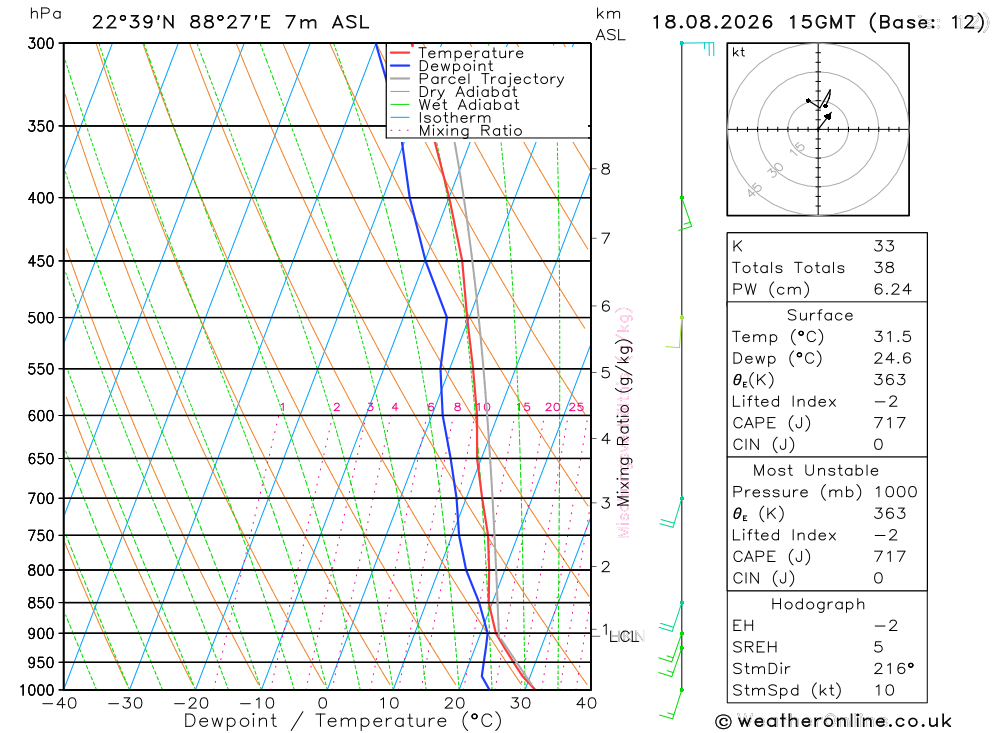This screenshot has width=1000, height=733.
Task: Click the 30 temperature axis label
Action: pyautogui.click(x=520, y=703)
